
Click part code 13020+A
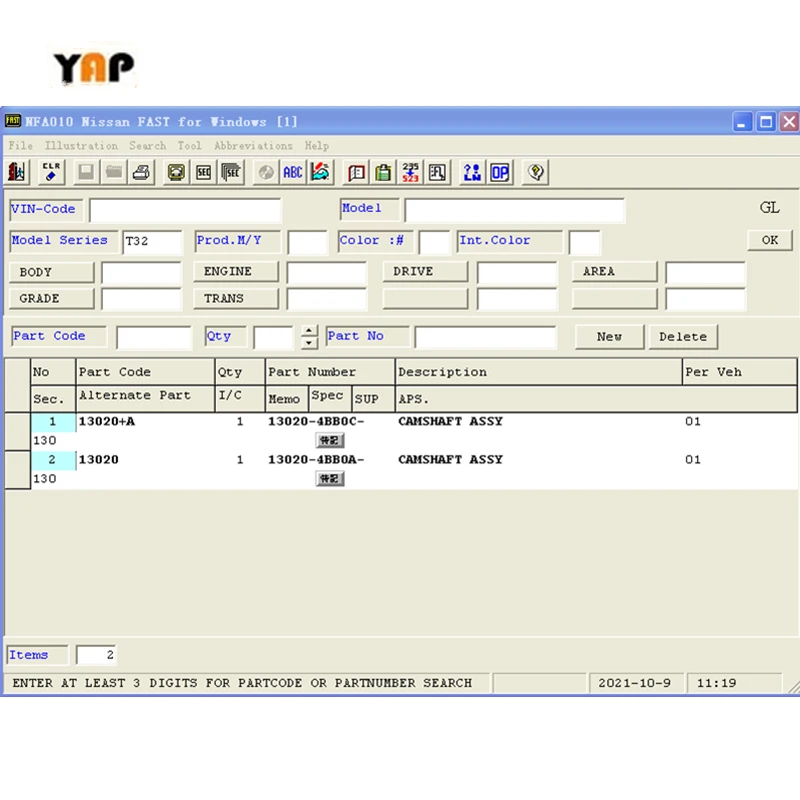point(107,421)
